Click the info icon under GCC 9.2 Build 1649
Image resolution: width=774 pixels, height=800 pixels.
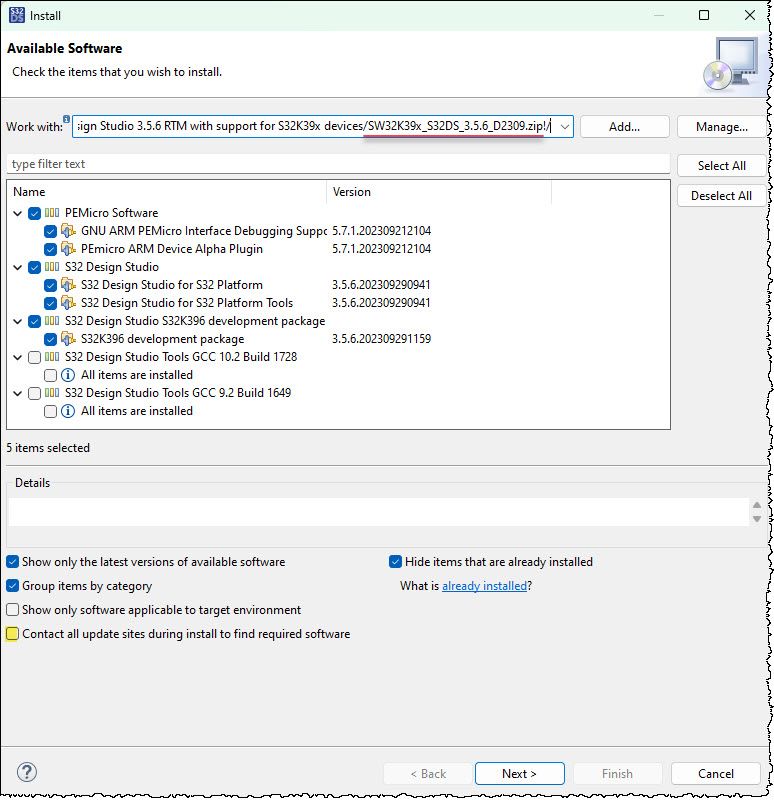68,411
